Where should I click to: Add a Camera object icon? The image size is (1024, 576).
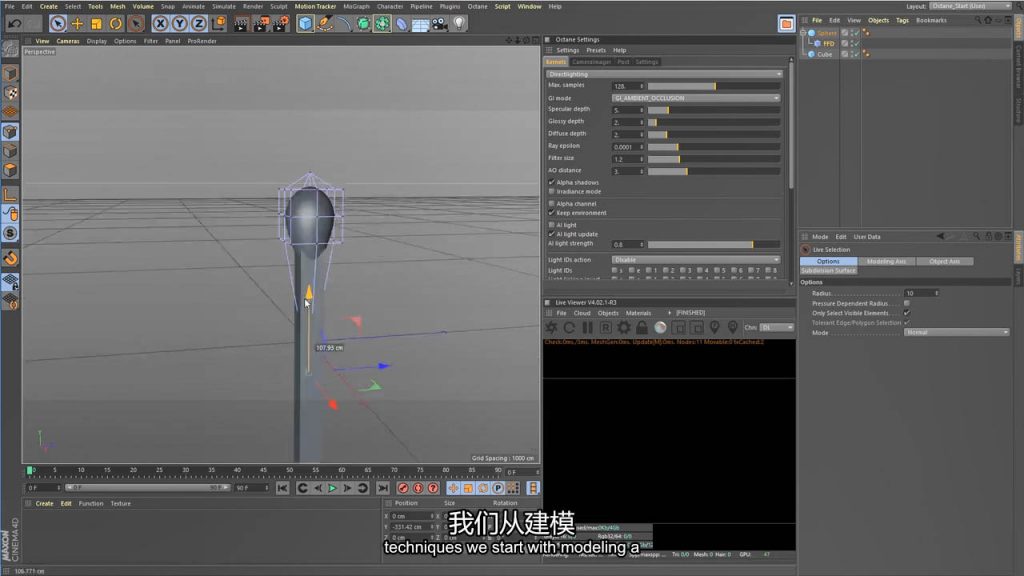(440, 24)
